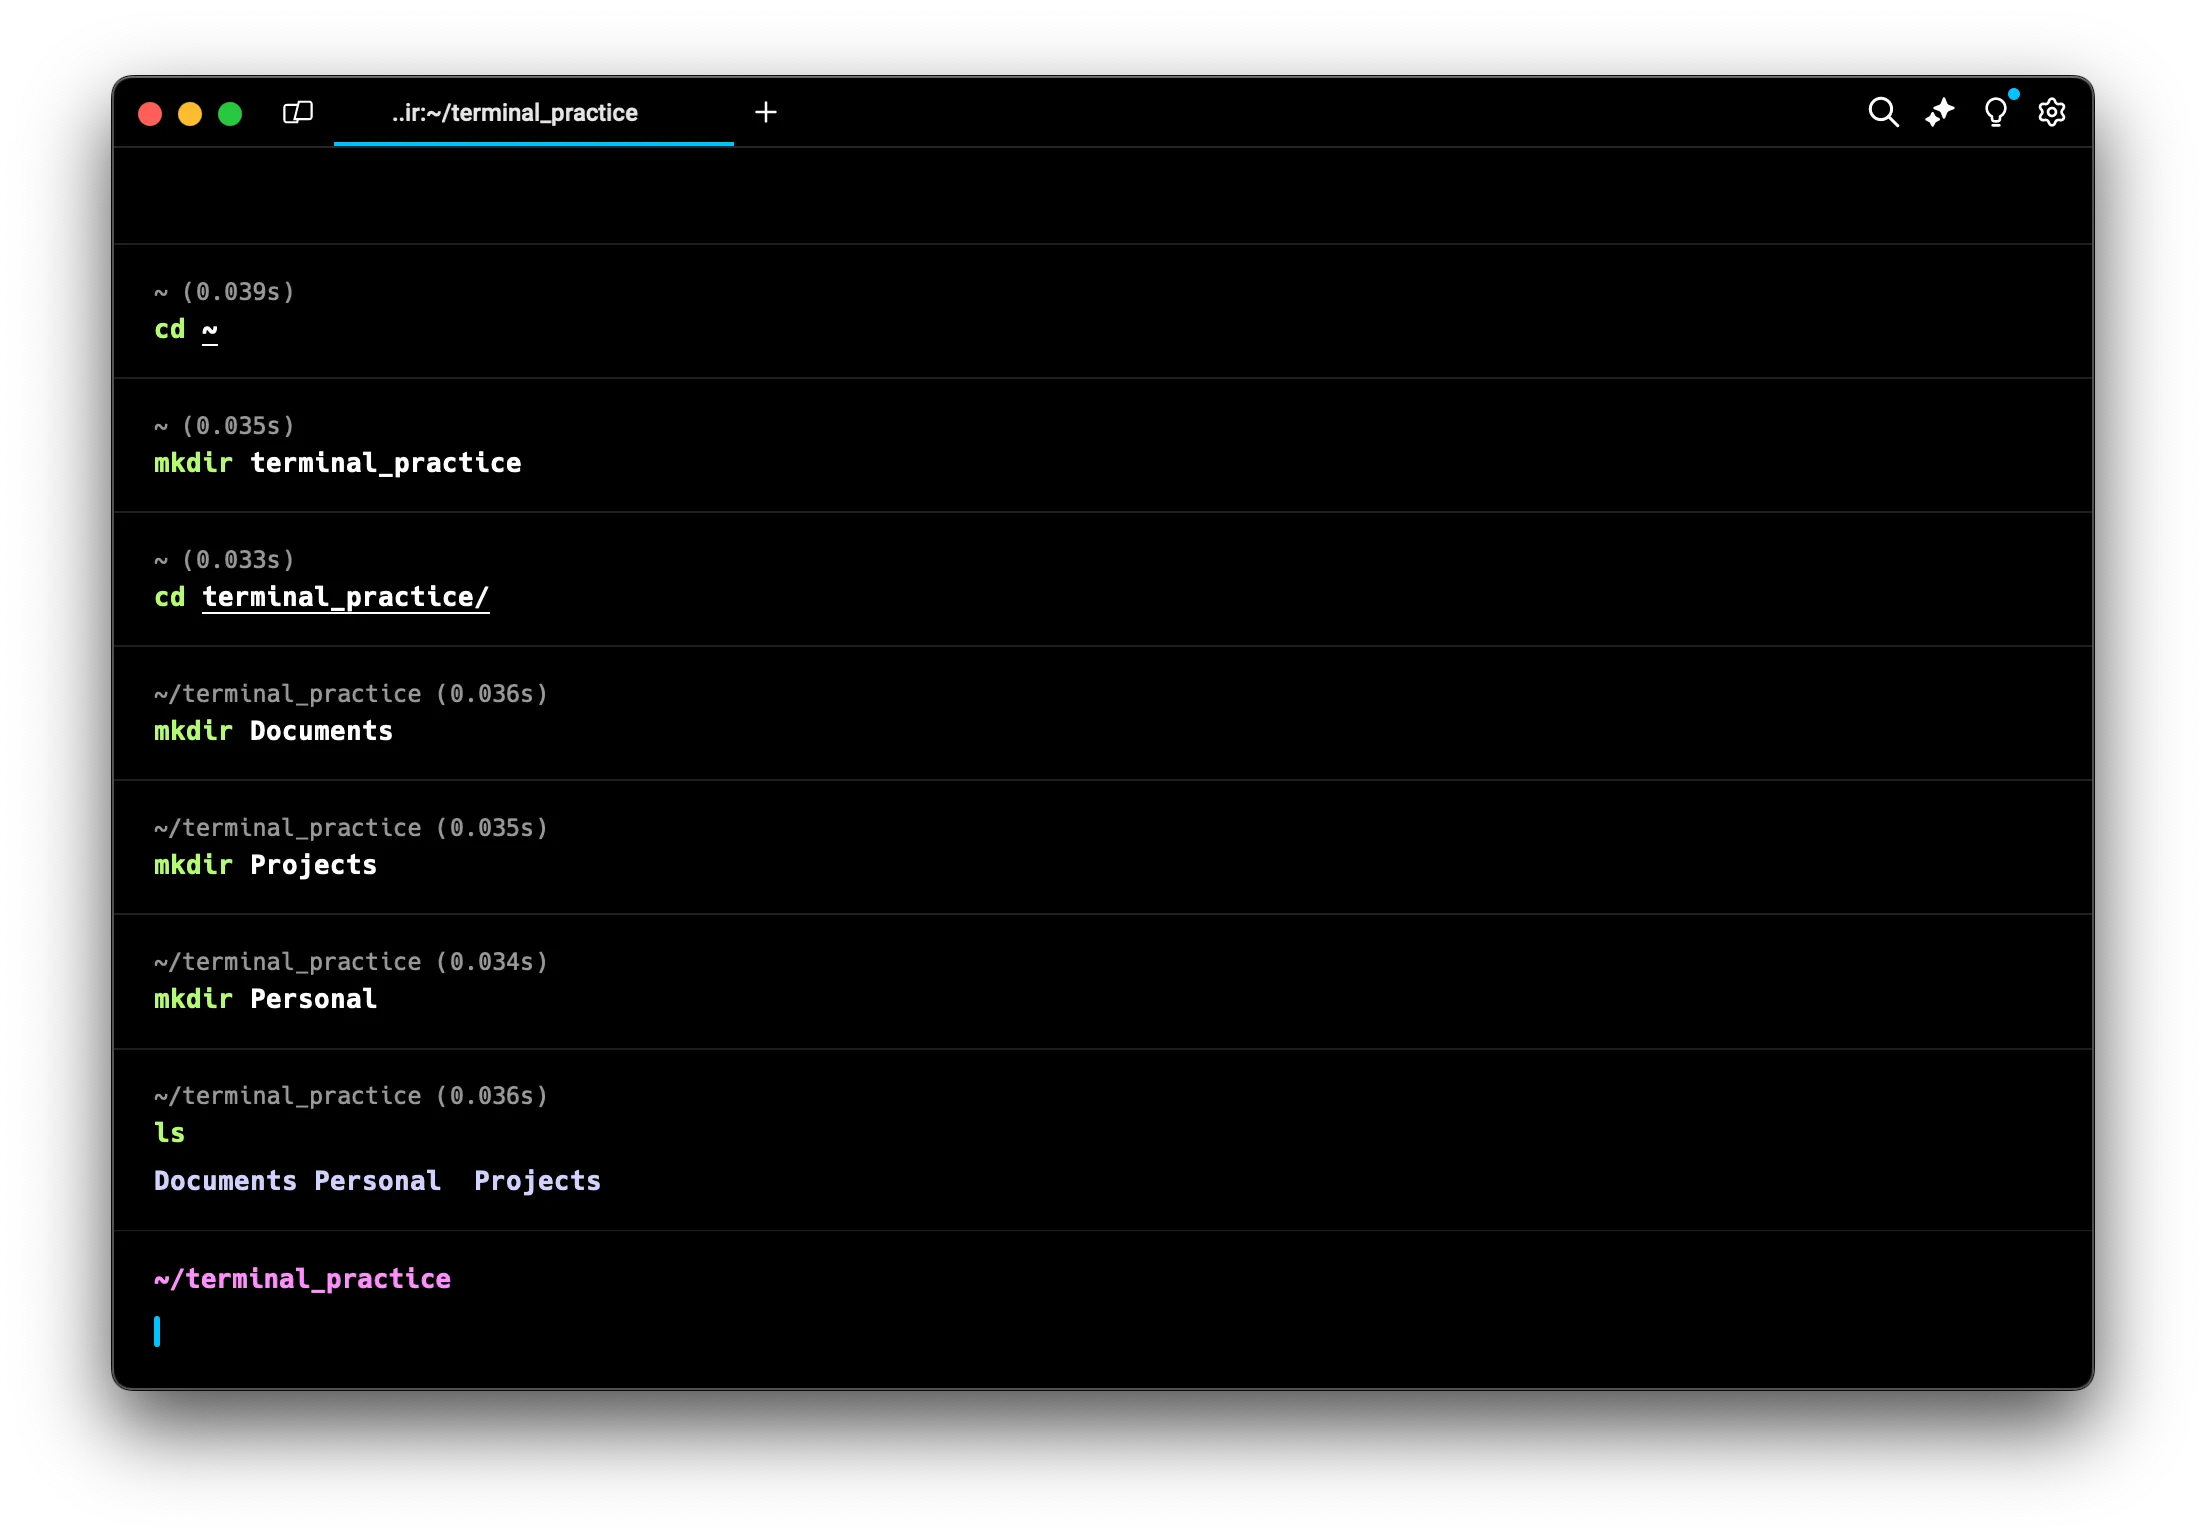Click the pink ~/terminal_practice prompt path

(302, 1279)
